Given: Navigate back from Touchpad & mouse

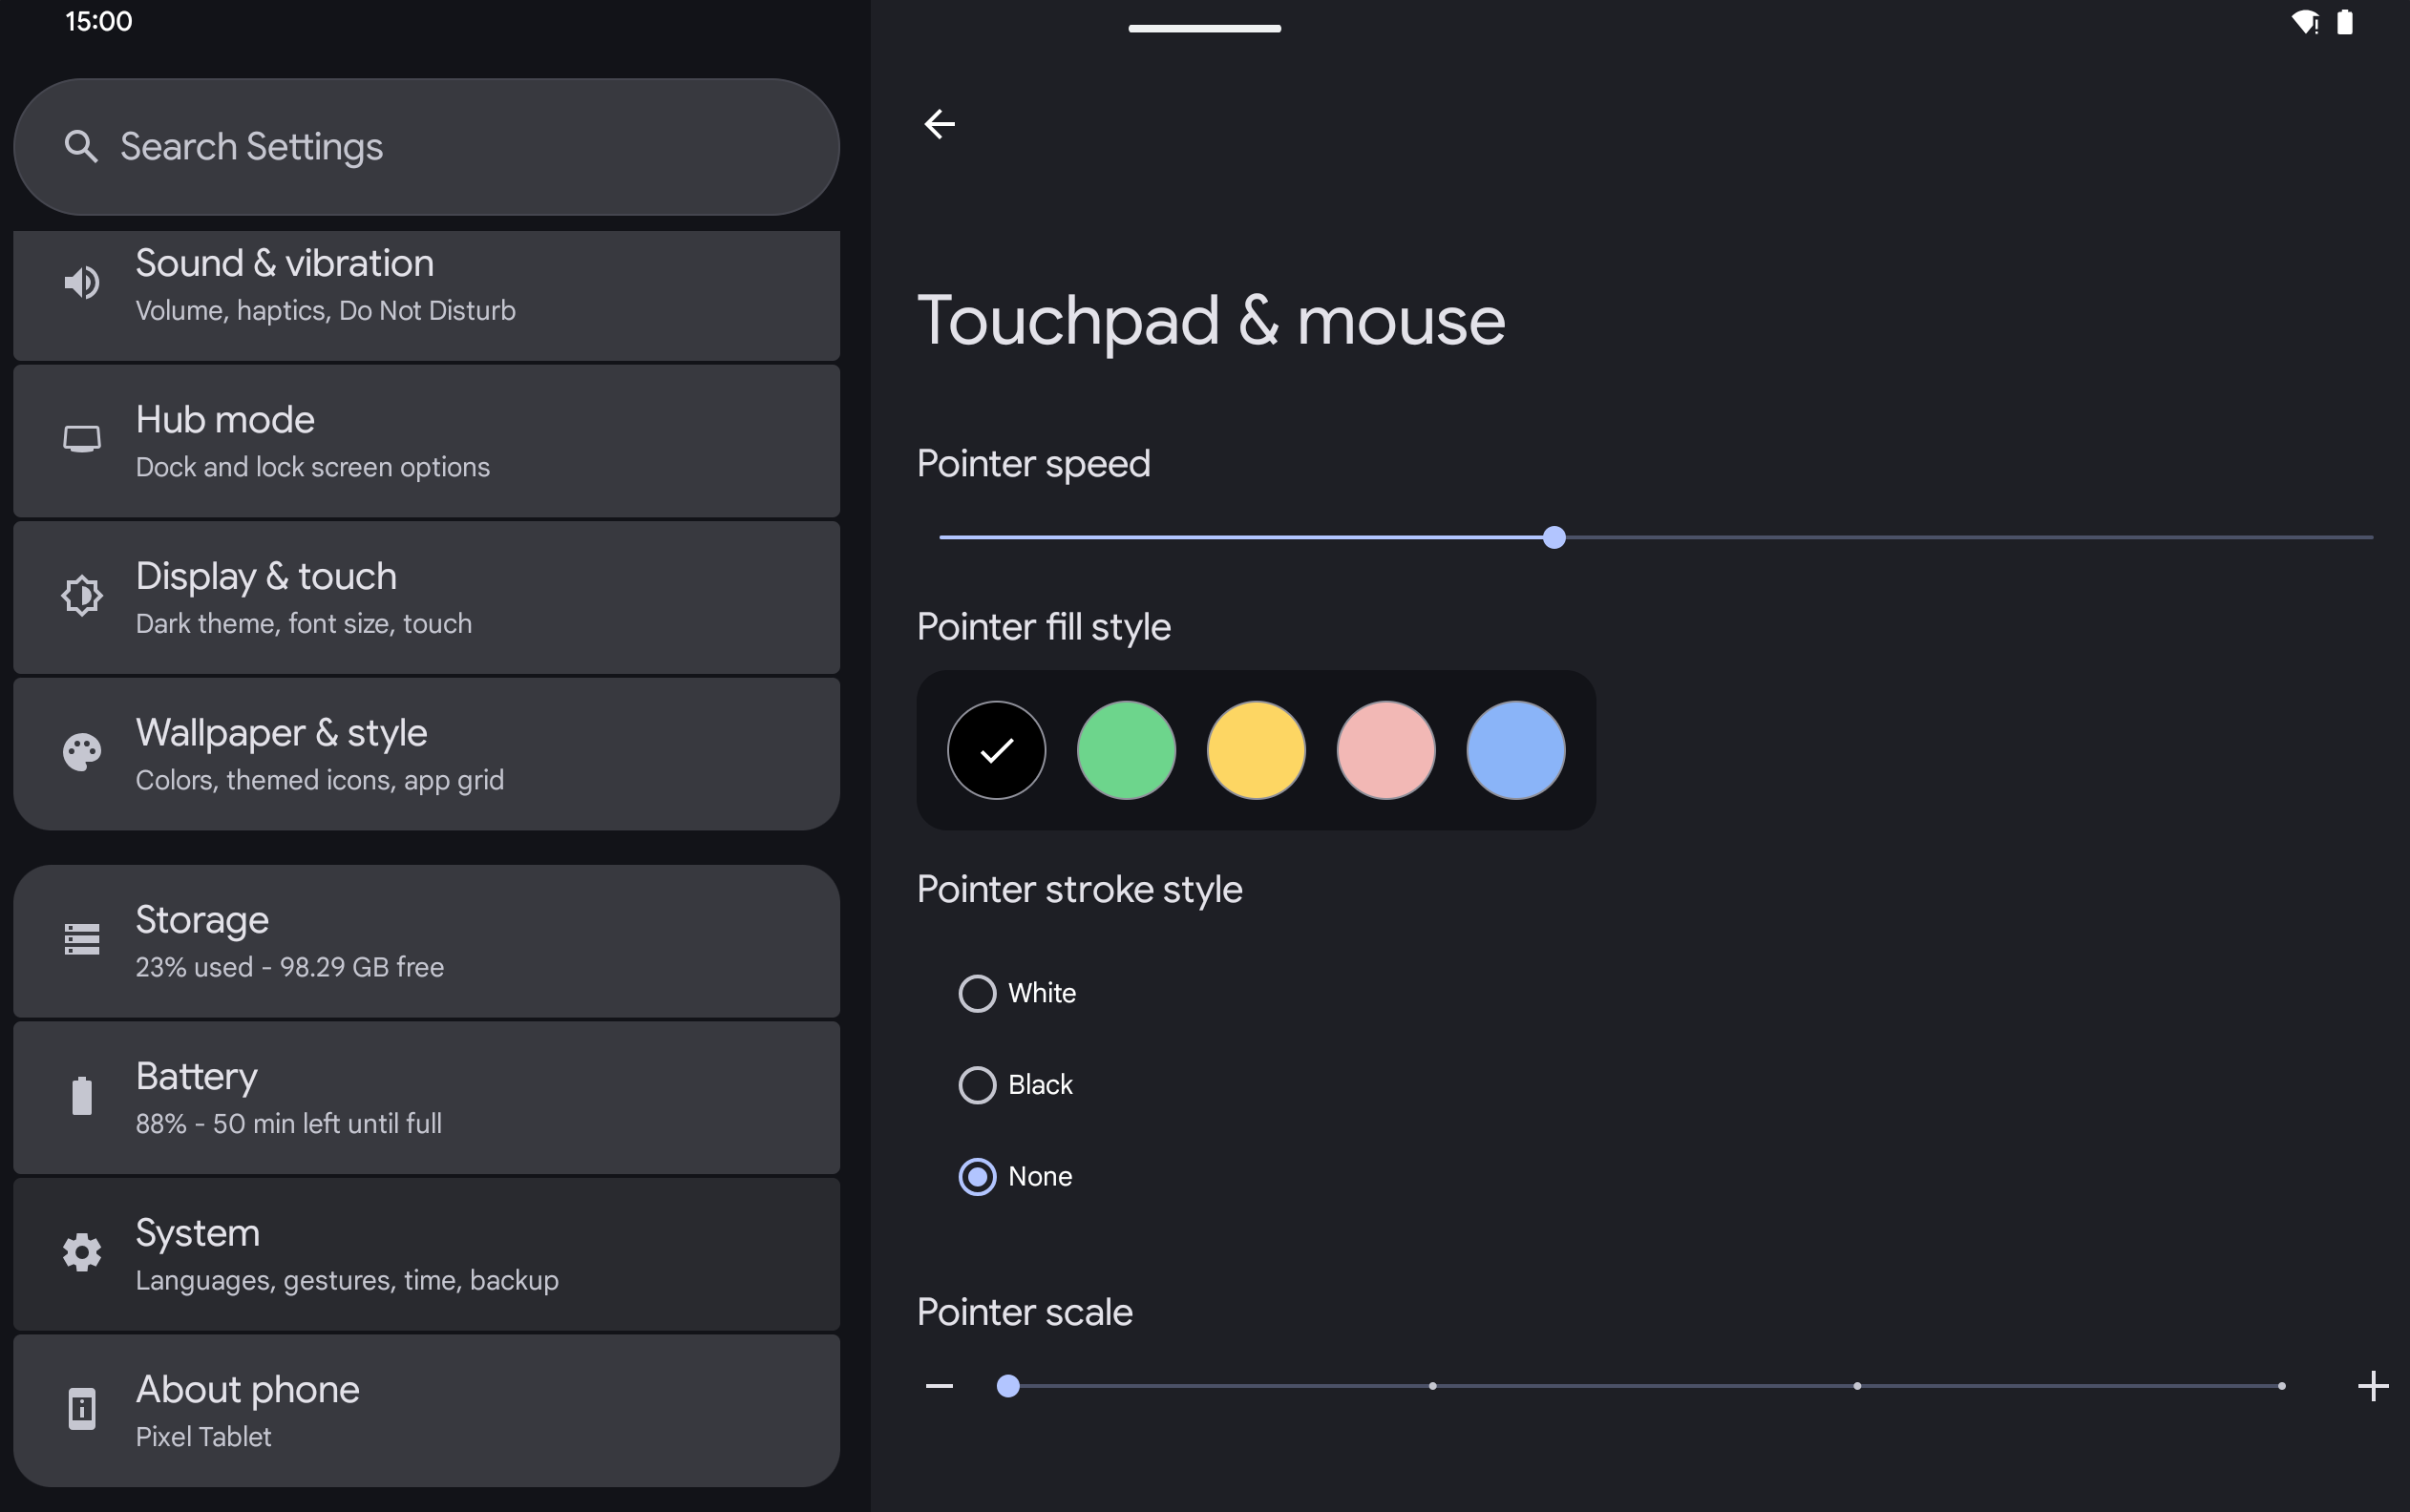Looking at the screenshot, I should 940,122.
